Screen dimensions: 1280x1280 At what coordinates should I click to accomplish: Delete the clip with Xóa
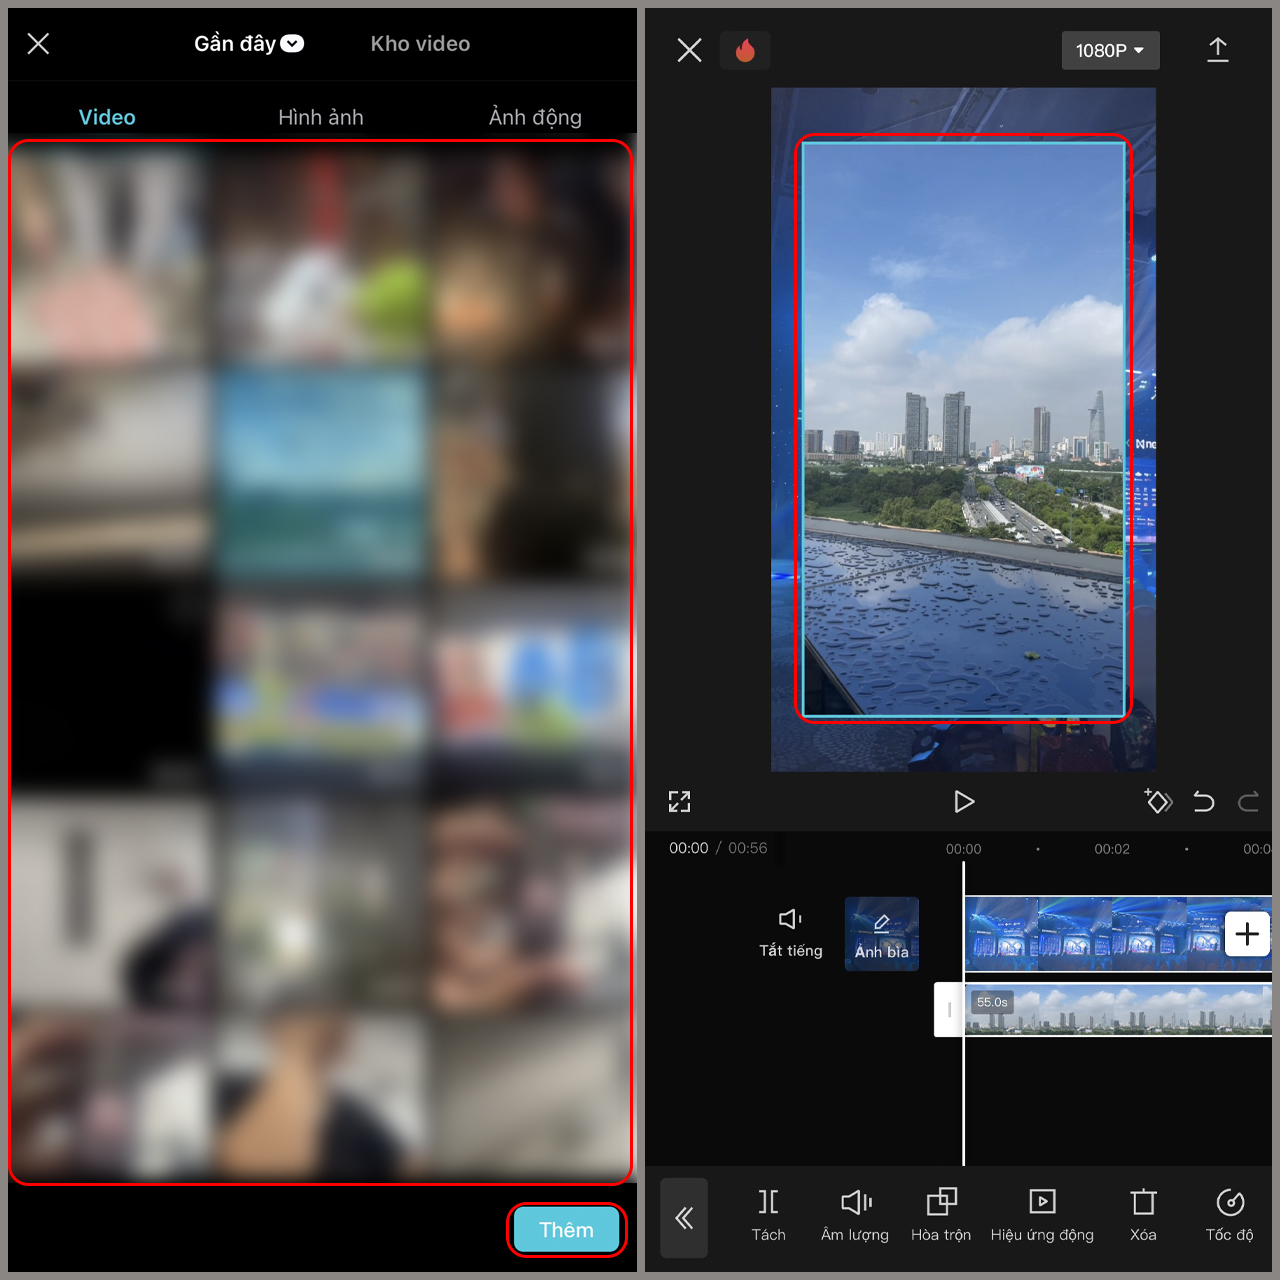click(x=1143, y=1215)
